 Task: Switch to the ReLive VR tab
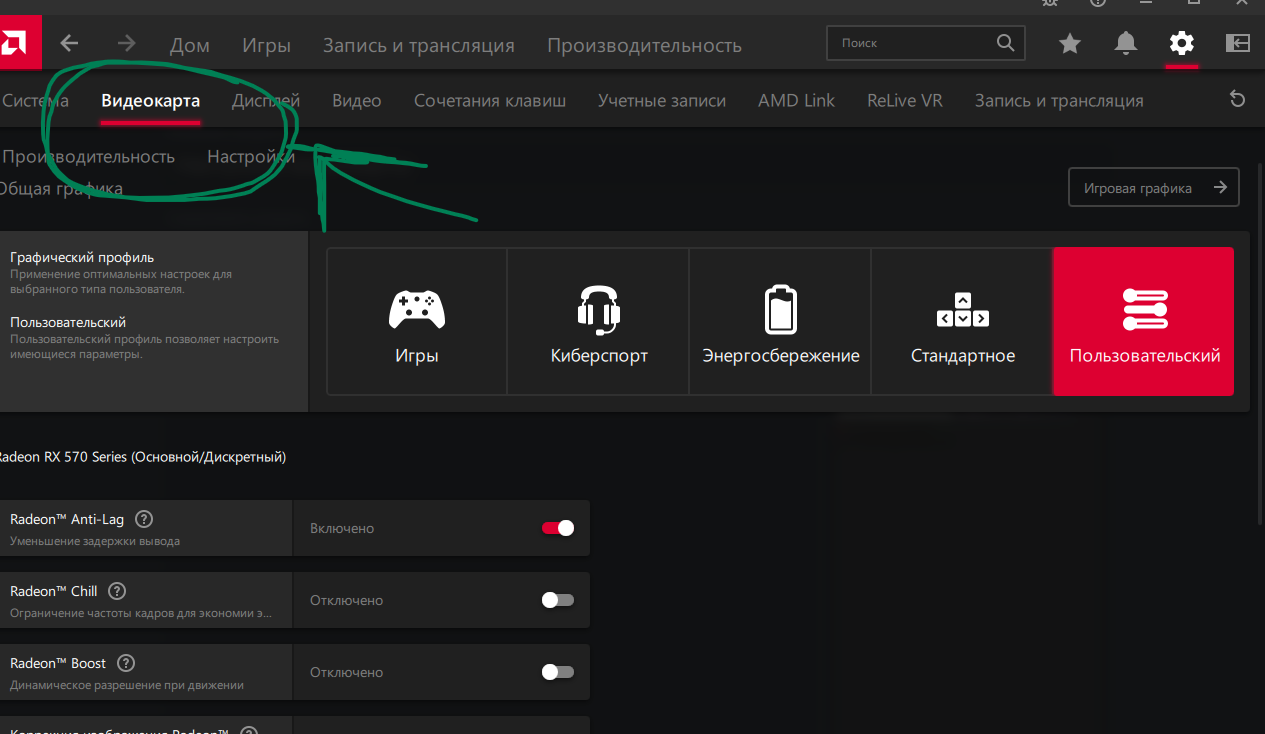(x=905, y=100)
